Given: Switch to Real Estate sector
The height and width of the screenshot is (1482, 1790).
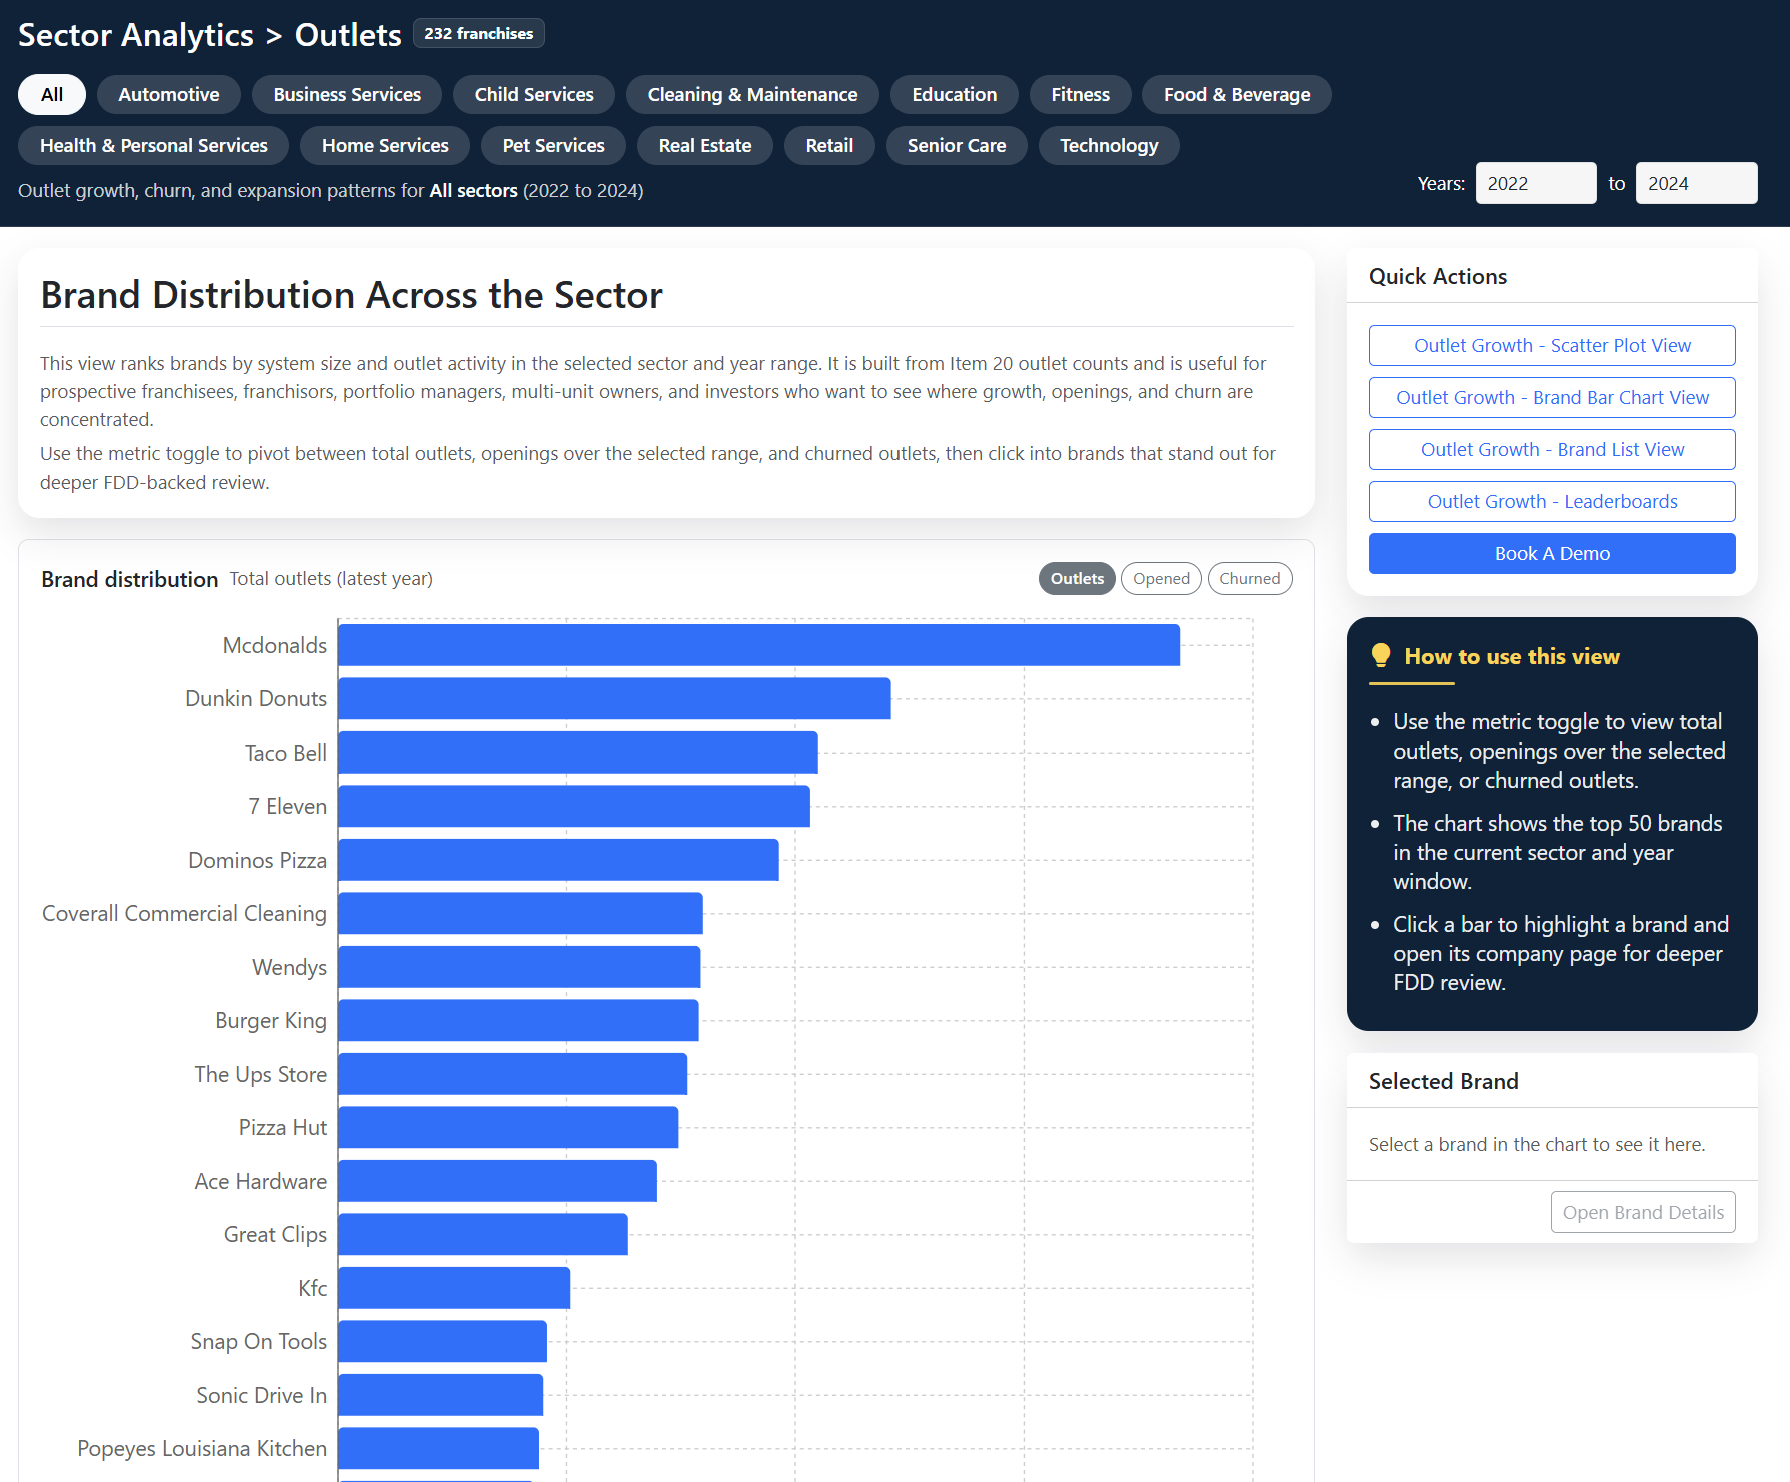Looking at the screenshot, I should click(x=705, y=146).
